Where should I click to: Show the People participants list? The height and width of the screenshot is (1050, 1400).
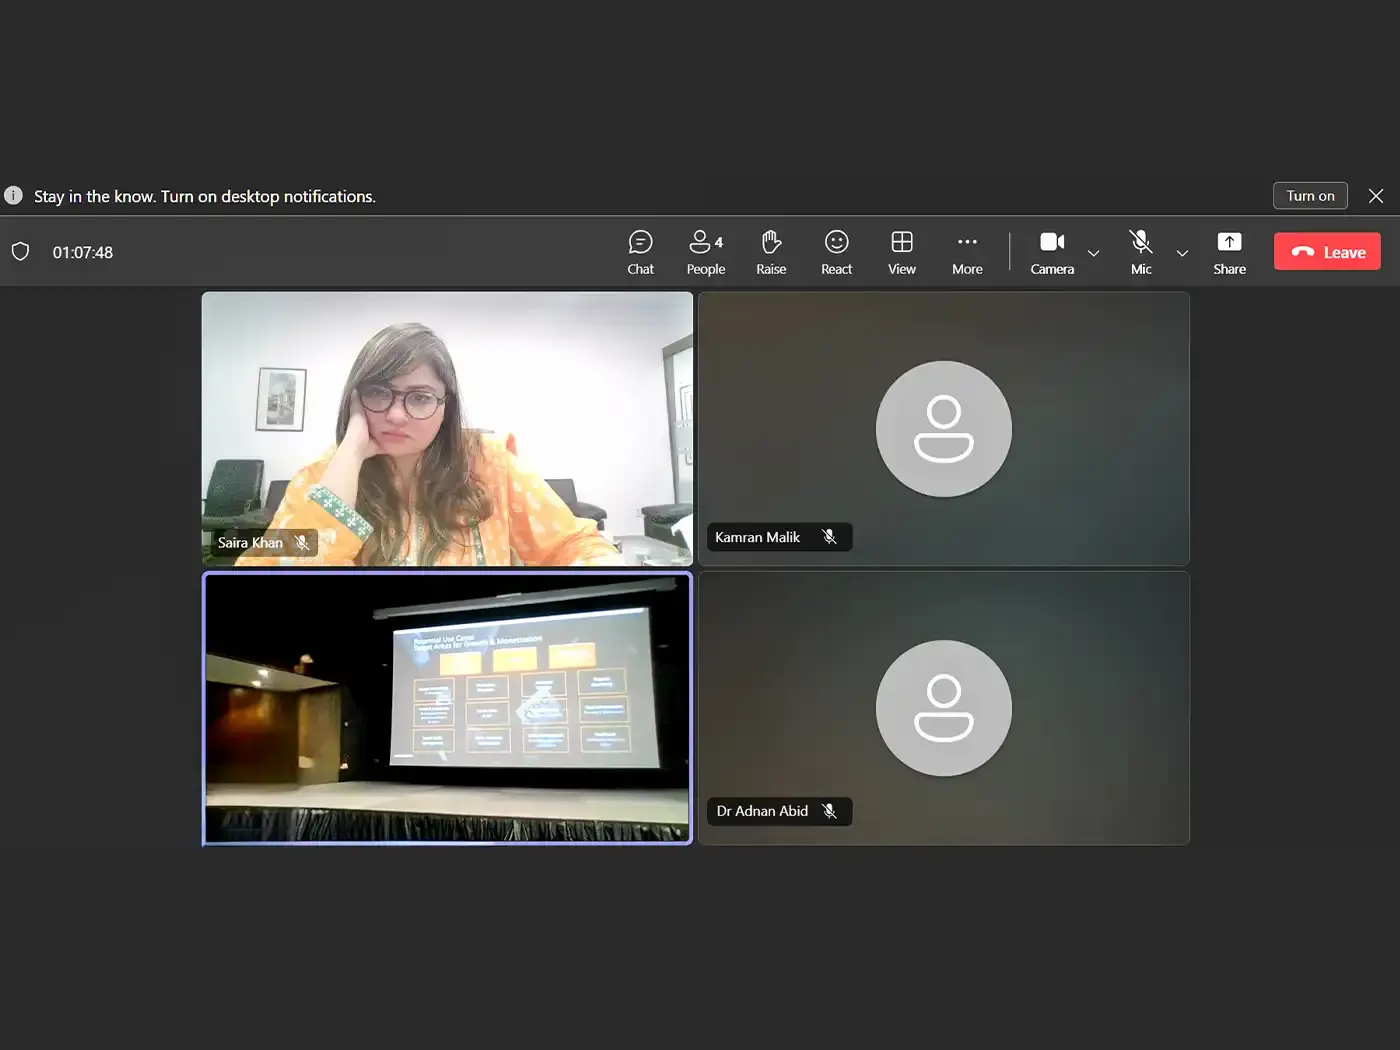pos(705,252)
